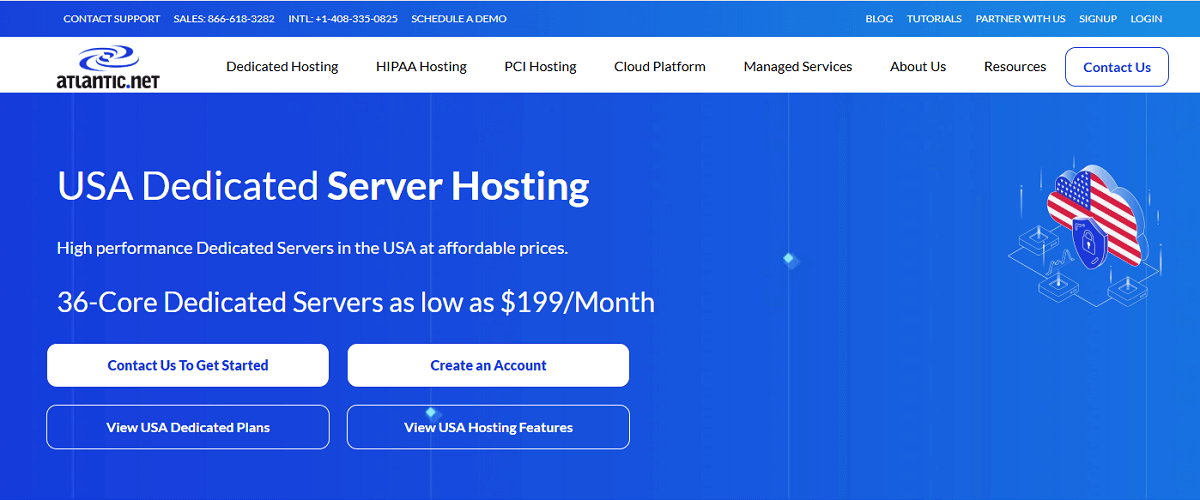Click Contact Us To Get Started
The image size is (1200, 500).
point(188,365)
